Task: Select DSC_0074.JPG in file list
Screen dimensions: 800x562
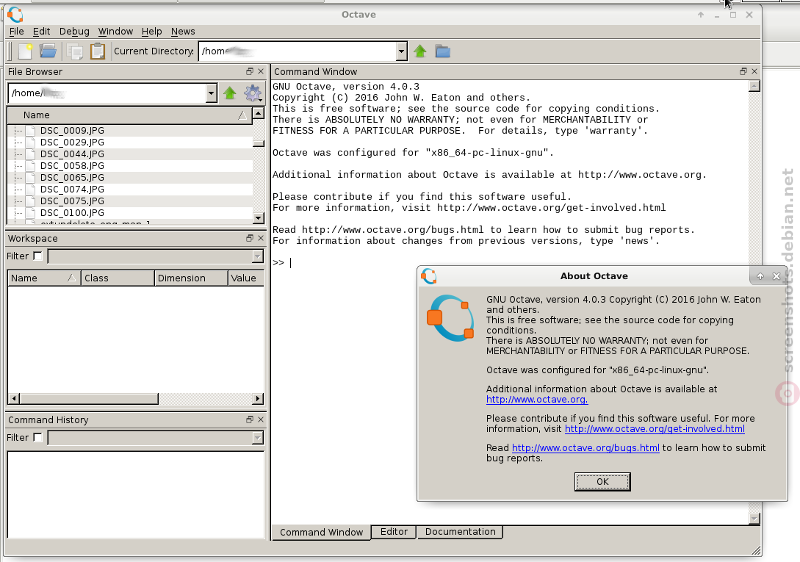Action: coord(72,189)
